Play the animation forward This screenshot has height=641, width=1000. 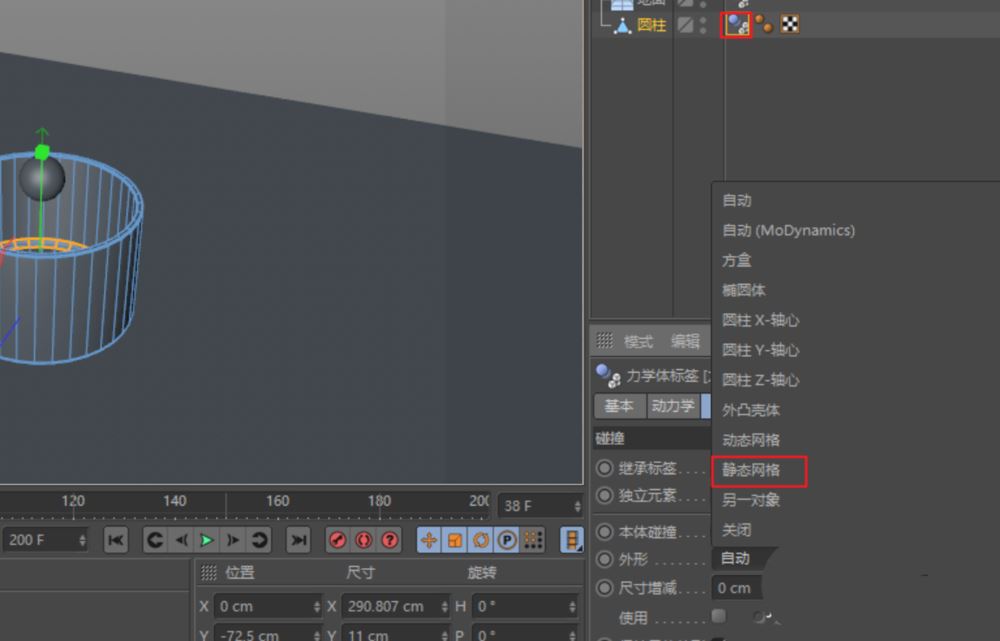point(207,540)
